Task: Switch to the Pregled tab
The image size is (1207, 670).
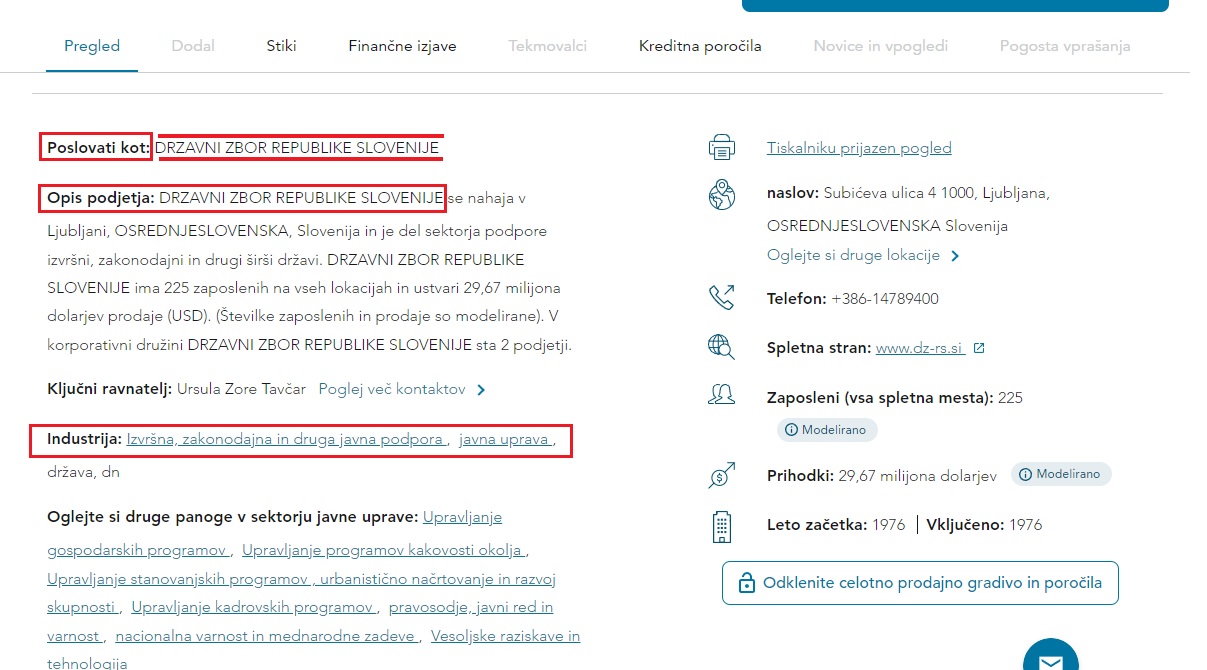Action: pyautogui.click(x=92, y=46)
